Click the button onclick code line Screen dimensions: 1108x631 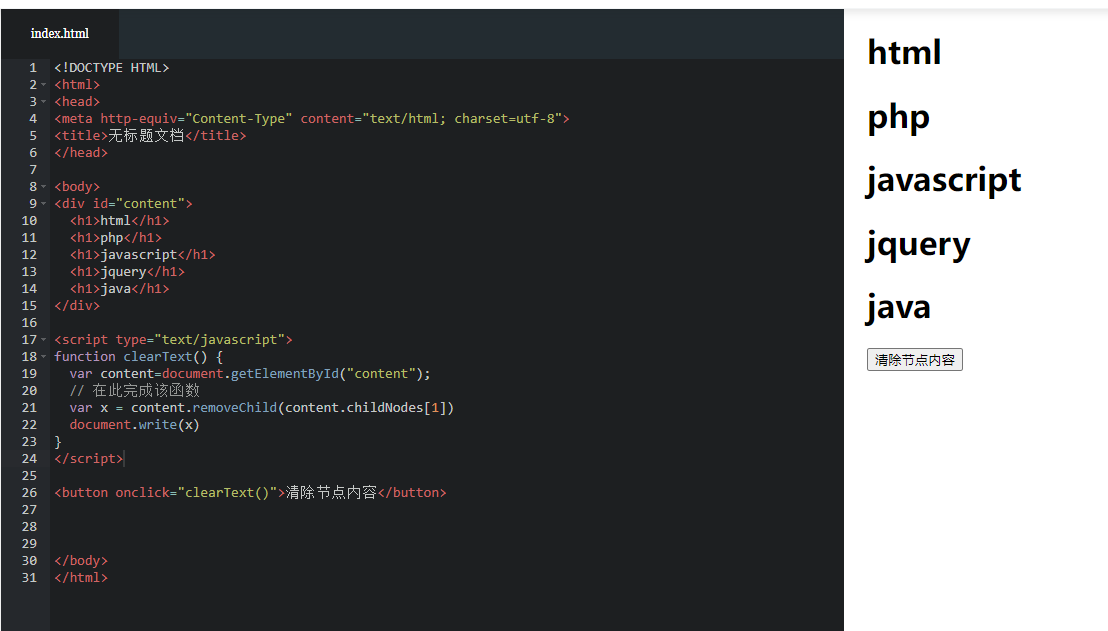[x=250, y=493]
